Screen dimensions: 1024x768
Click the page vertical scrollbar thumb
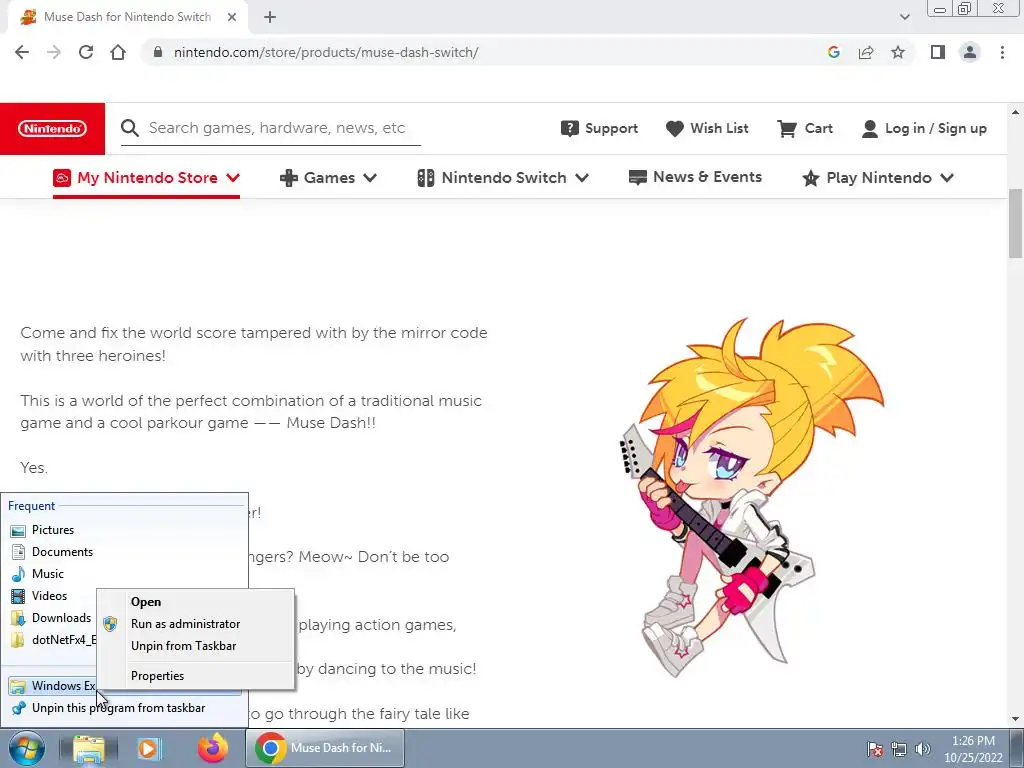pos(1015,223)
